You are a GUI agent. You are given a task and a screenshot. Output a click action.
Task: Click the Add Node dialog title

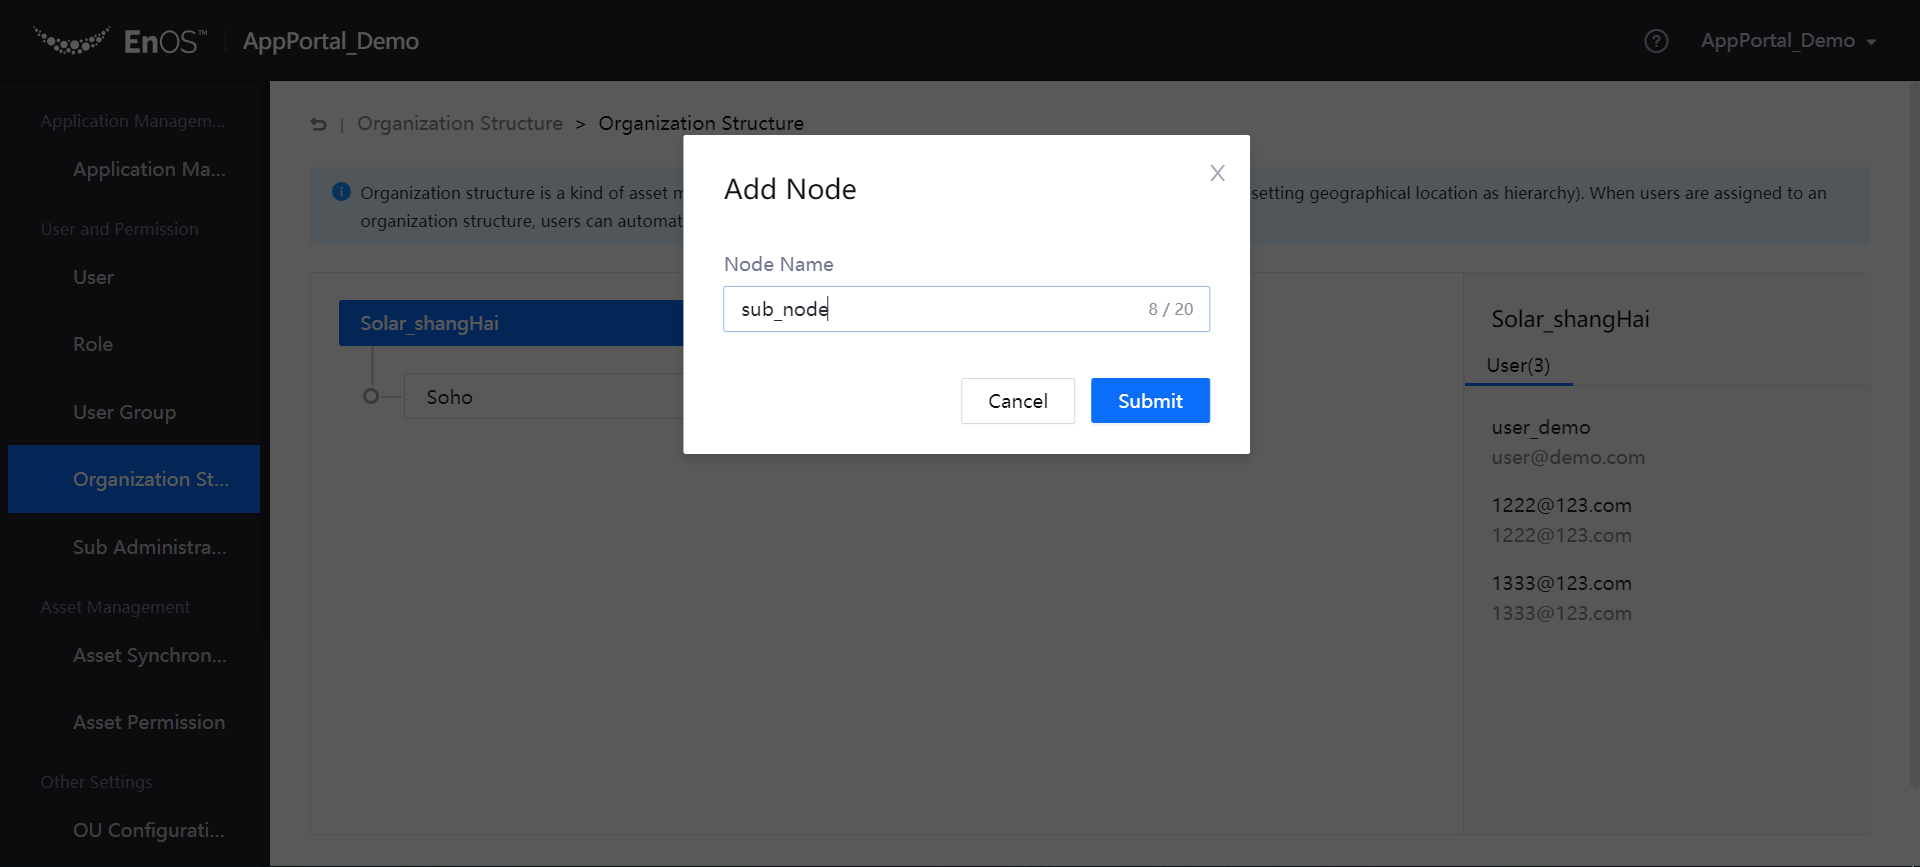tap(790, 189)
